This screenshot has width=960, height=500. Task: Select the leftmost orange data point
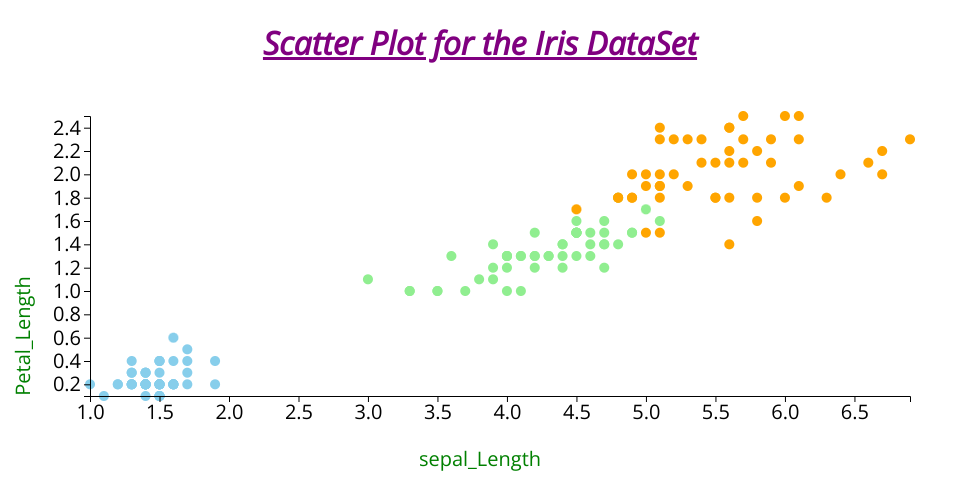[x=576, y=209]
